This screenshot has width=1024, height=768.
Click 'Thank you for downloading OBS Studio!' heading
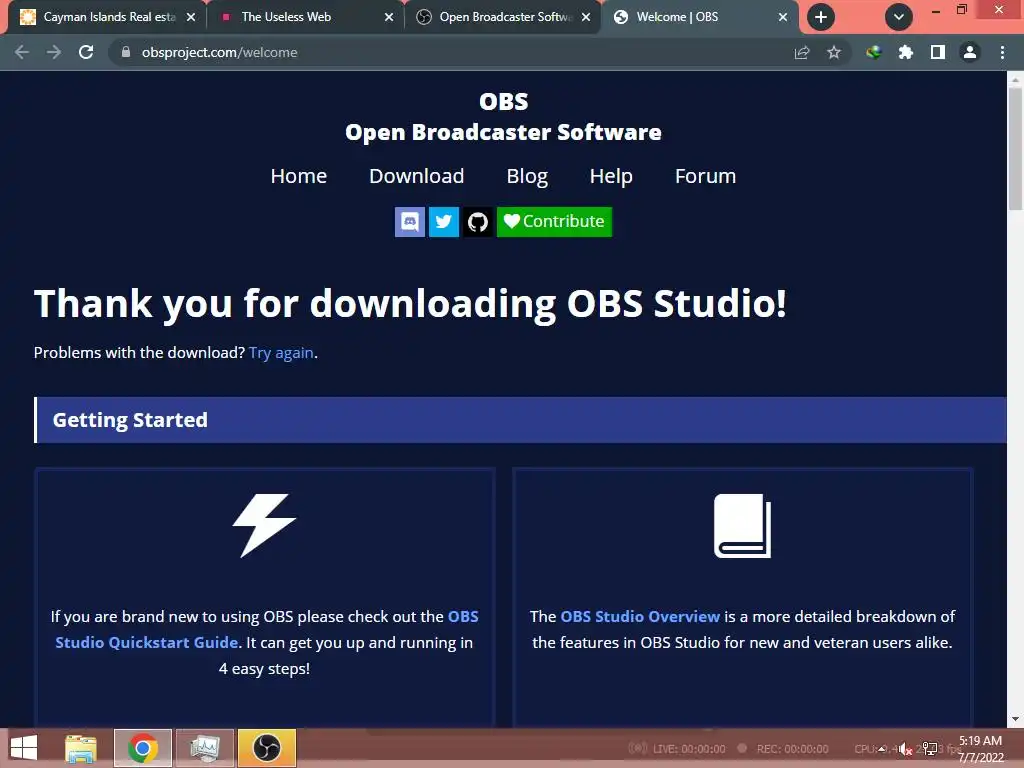[x=410, y=304]
